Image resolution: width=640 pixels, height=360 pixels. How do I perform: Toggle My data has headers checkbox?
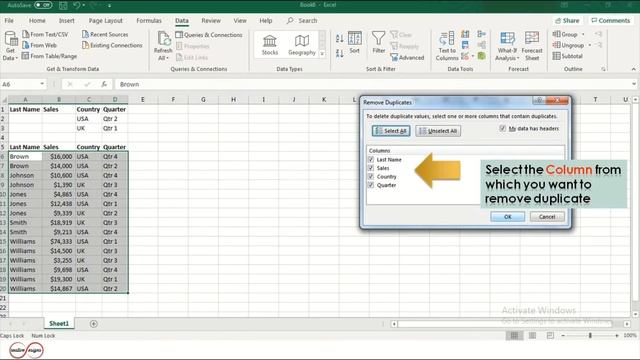(x=502, y=128)
